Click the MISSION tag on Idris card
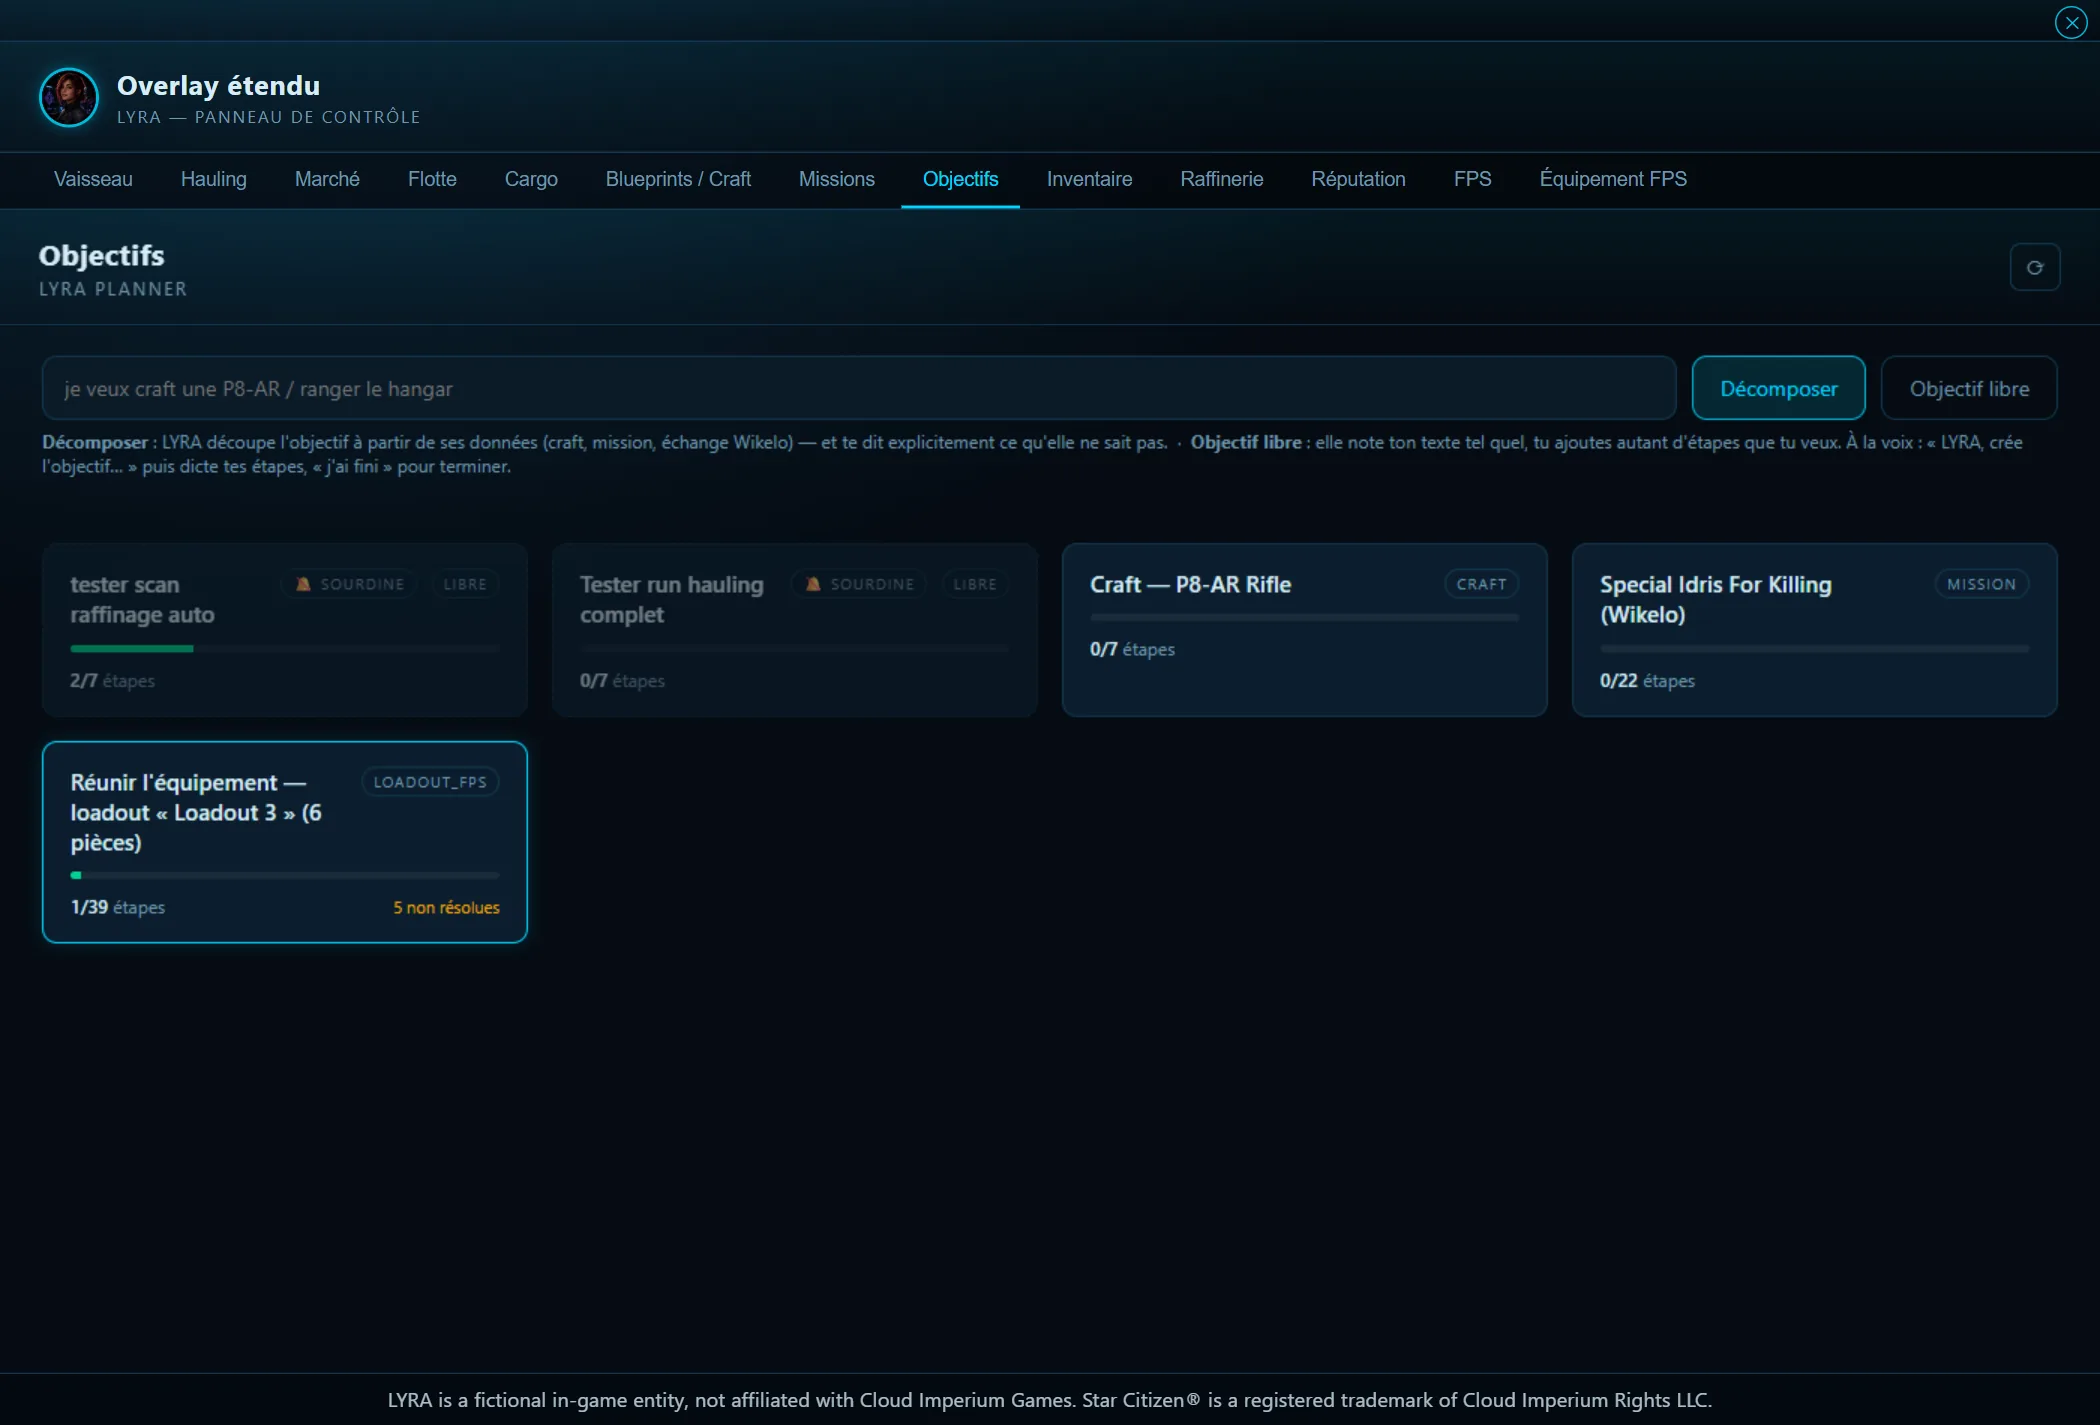The image size is (2100, 1425). 1981,584
